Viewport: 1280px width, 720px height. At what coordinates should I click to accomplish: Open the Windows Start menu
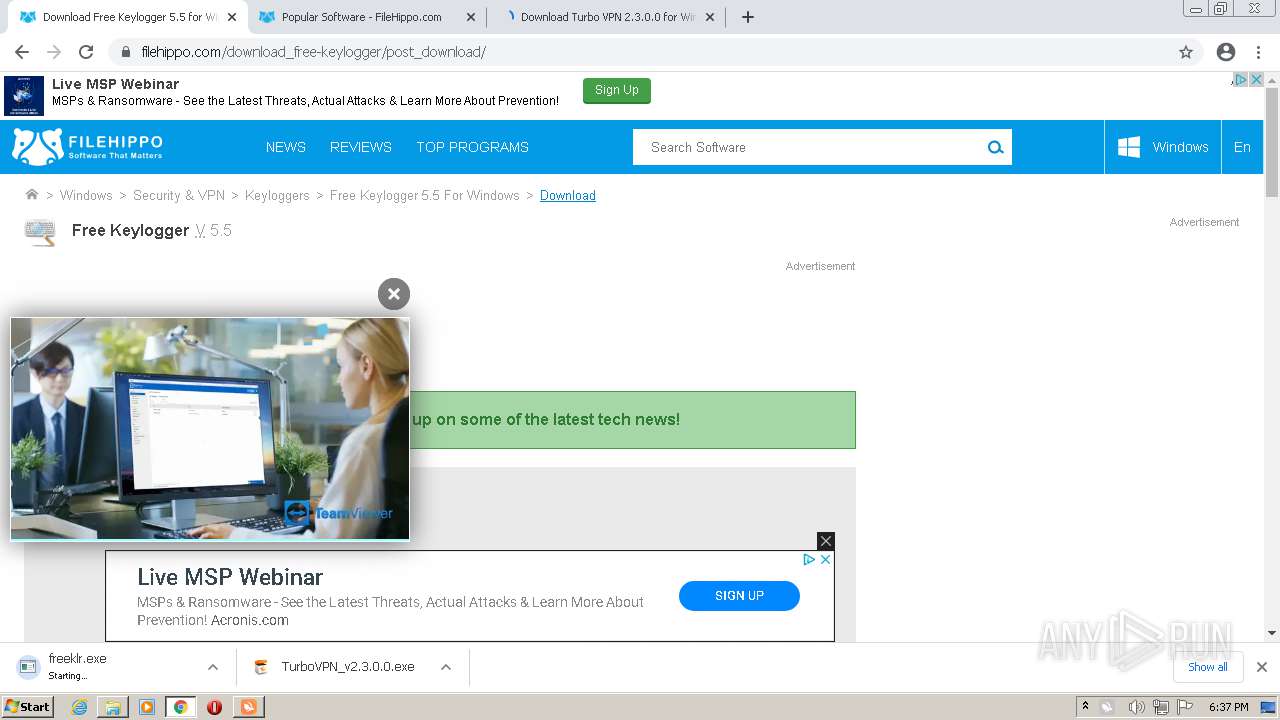click(x=27, y=707)
